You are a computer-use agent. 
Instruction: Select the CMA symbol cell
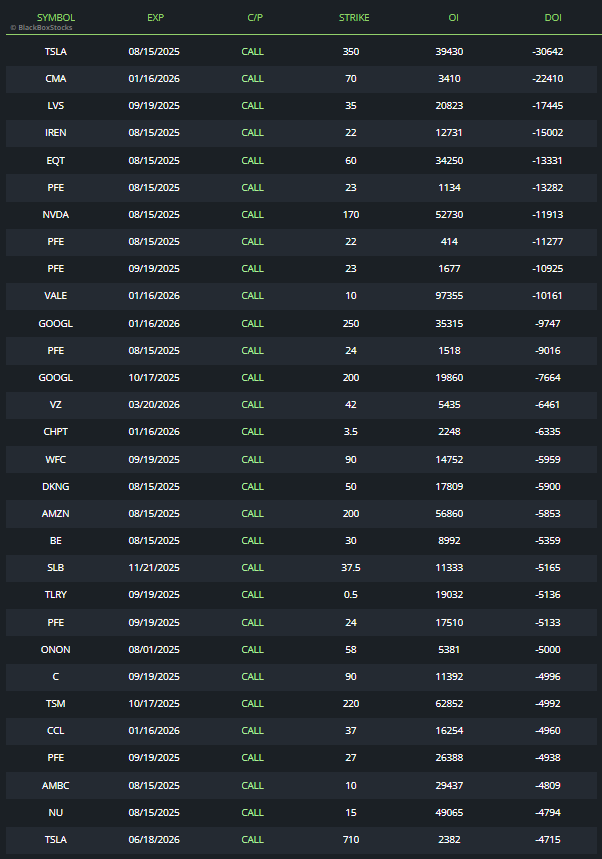56,78
